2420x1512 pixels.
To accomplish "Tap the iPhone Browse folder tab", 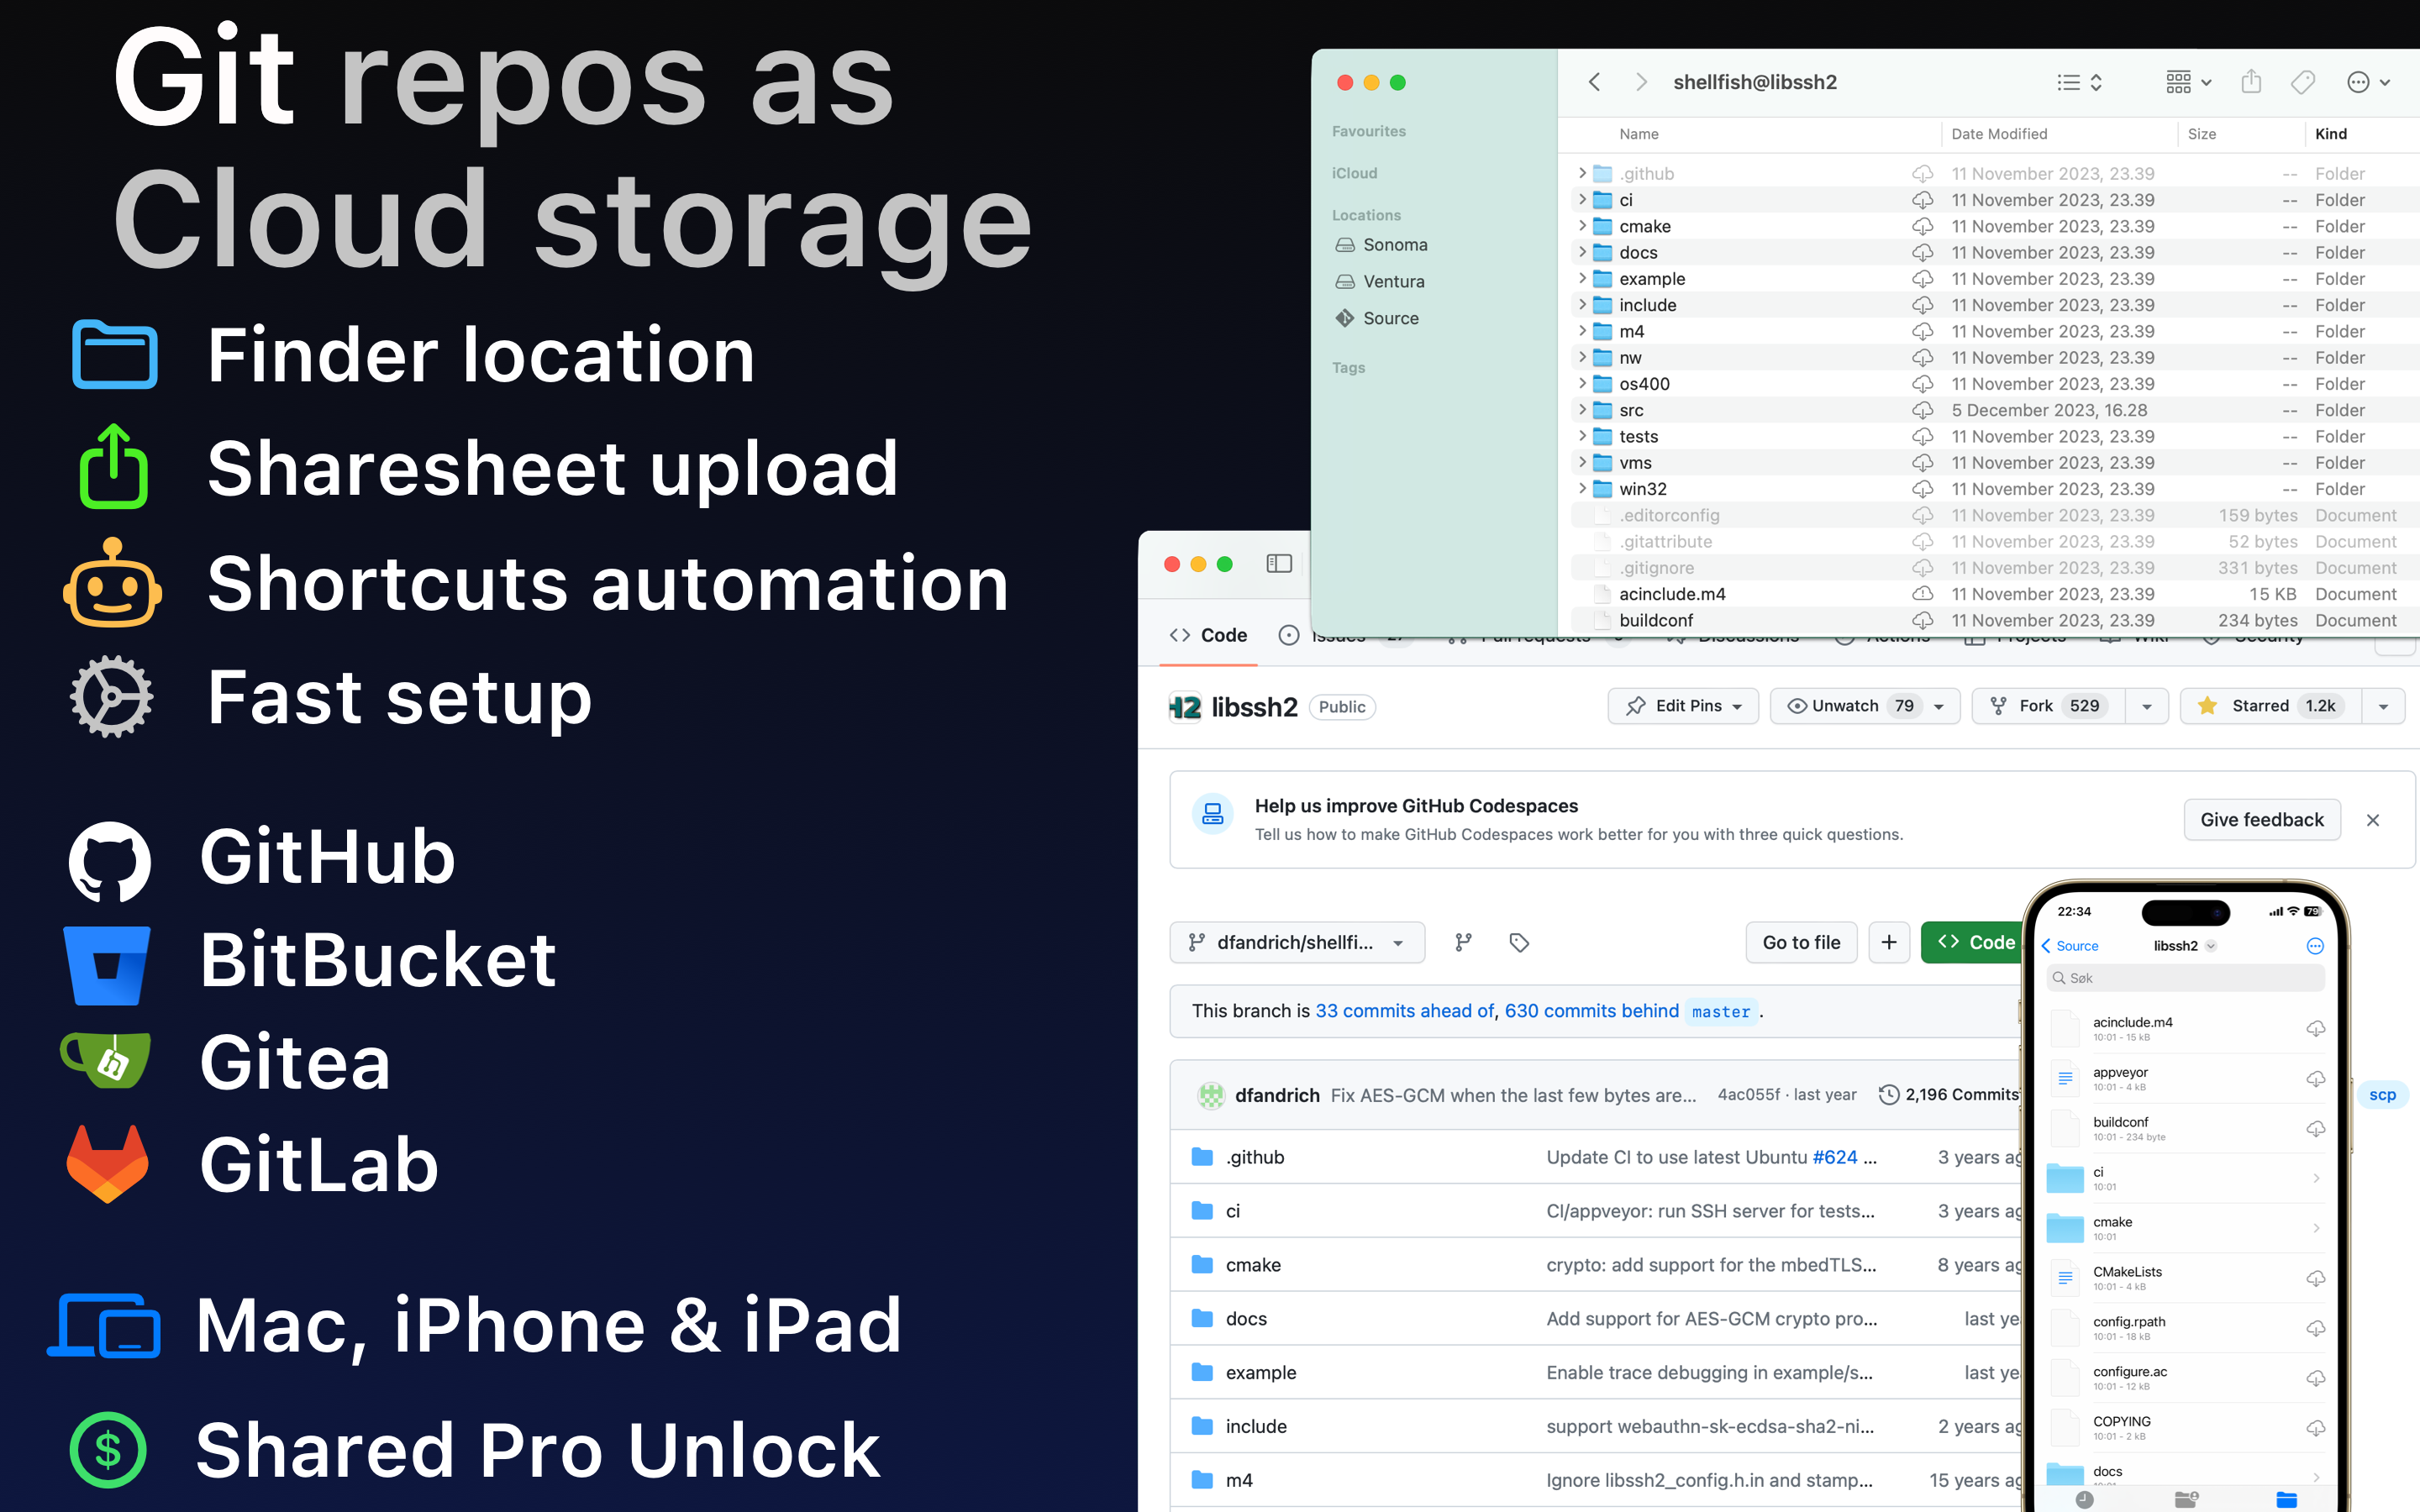I will coord(2287,1499).
